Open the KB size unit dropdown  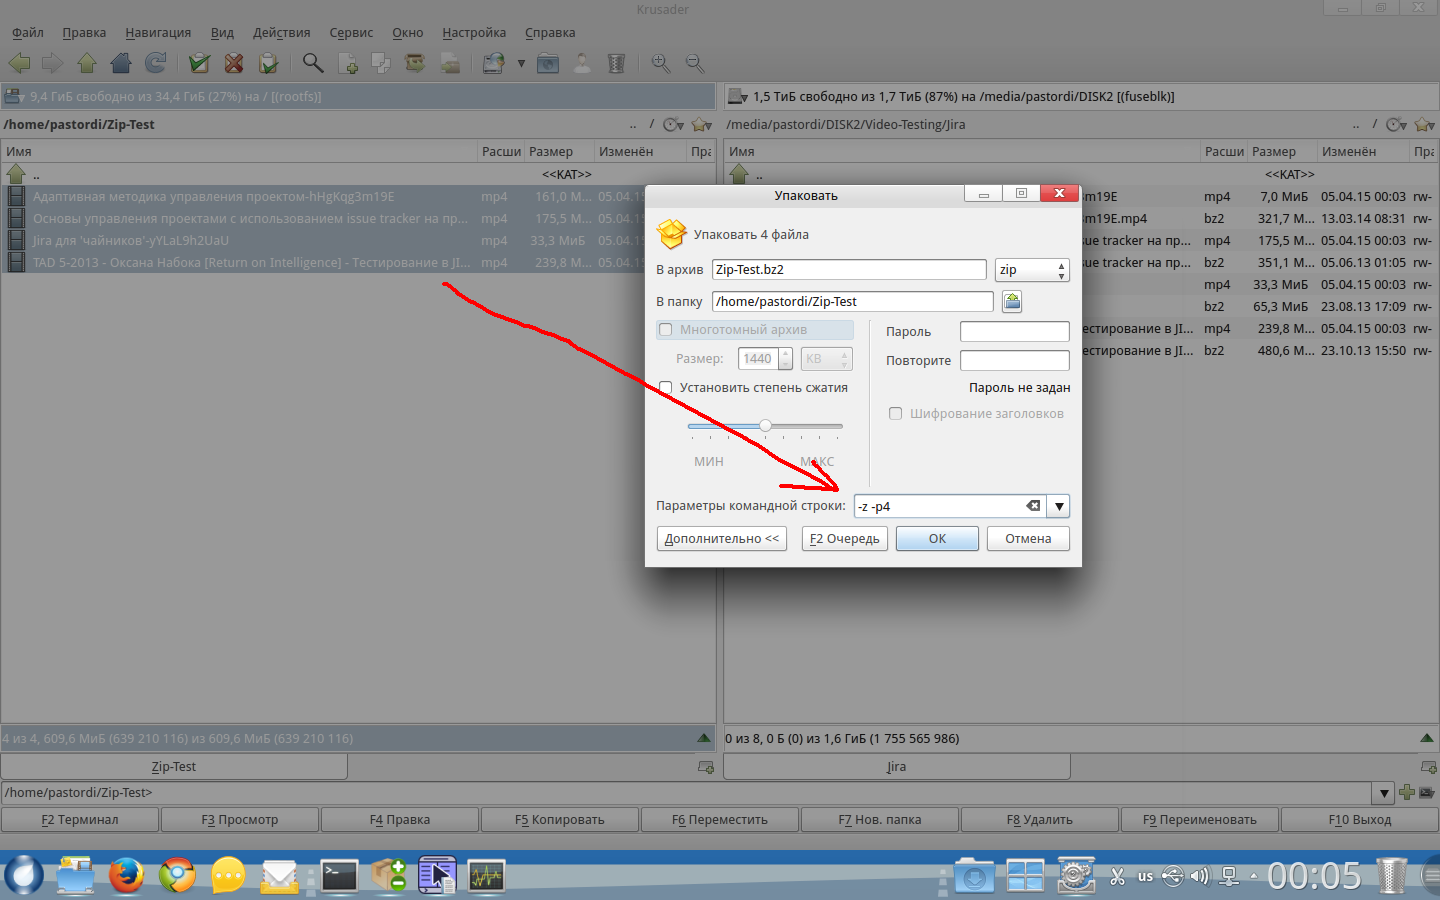(827, 359)
